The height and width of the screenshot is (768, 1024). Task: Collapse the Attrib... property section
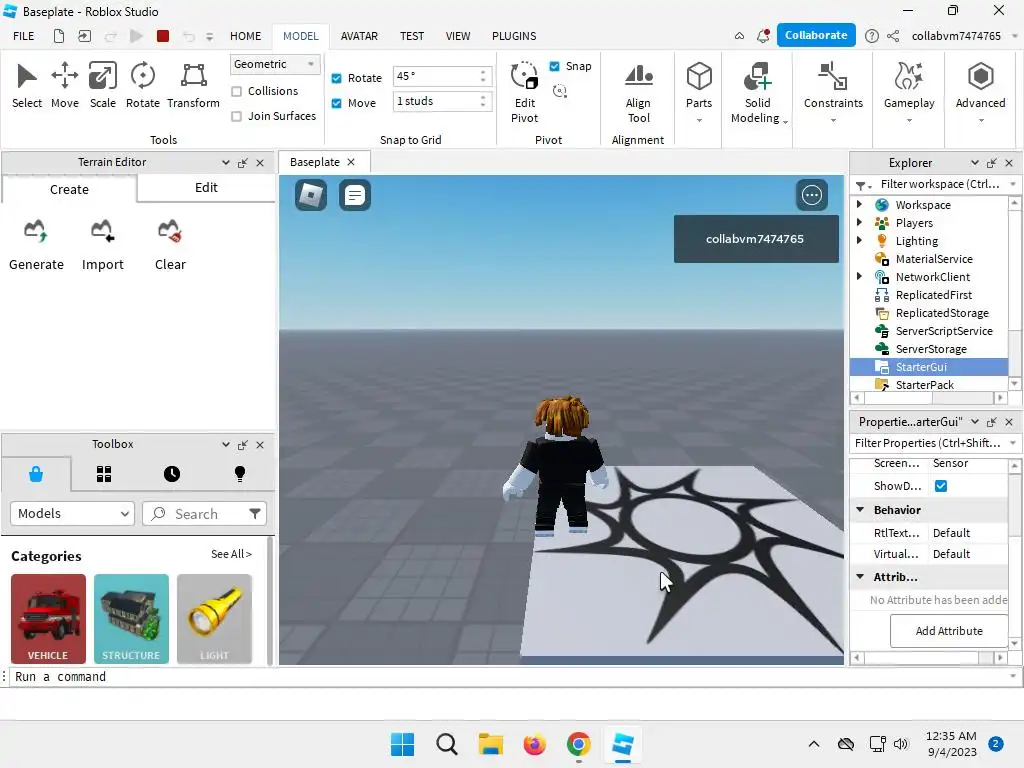pyautogui.click(x=860, y=577)
